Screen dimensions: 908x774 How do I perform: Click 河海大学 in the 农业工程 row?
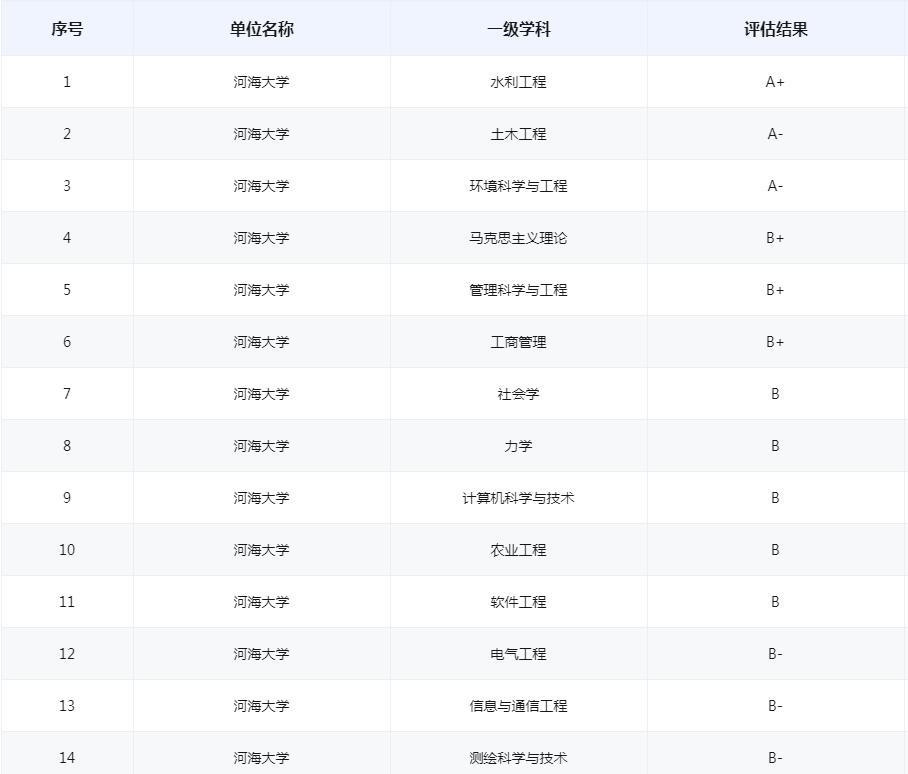pyautogui.click(x=261, y=549)
